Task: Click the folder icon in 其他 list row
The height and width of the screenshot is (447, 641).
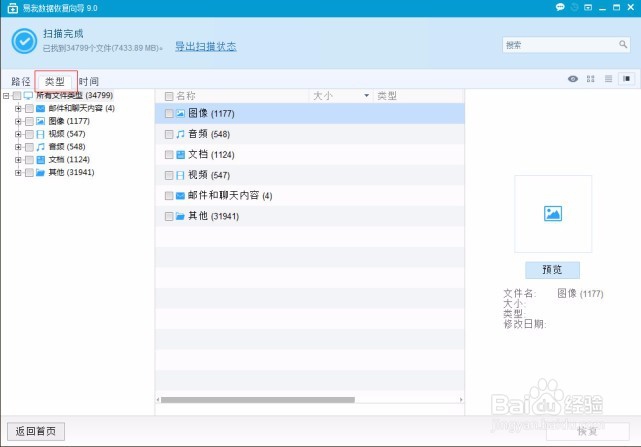Action: 180,216
